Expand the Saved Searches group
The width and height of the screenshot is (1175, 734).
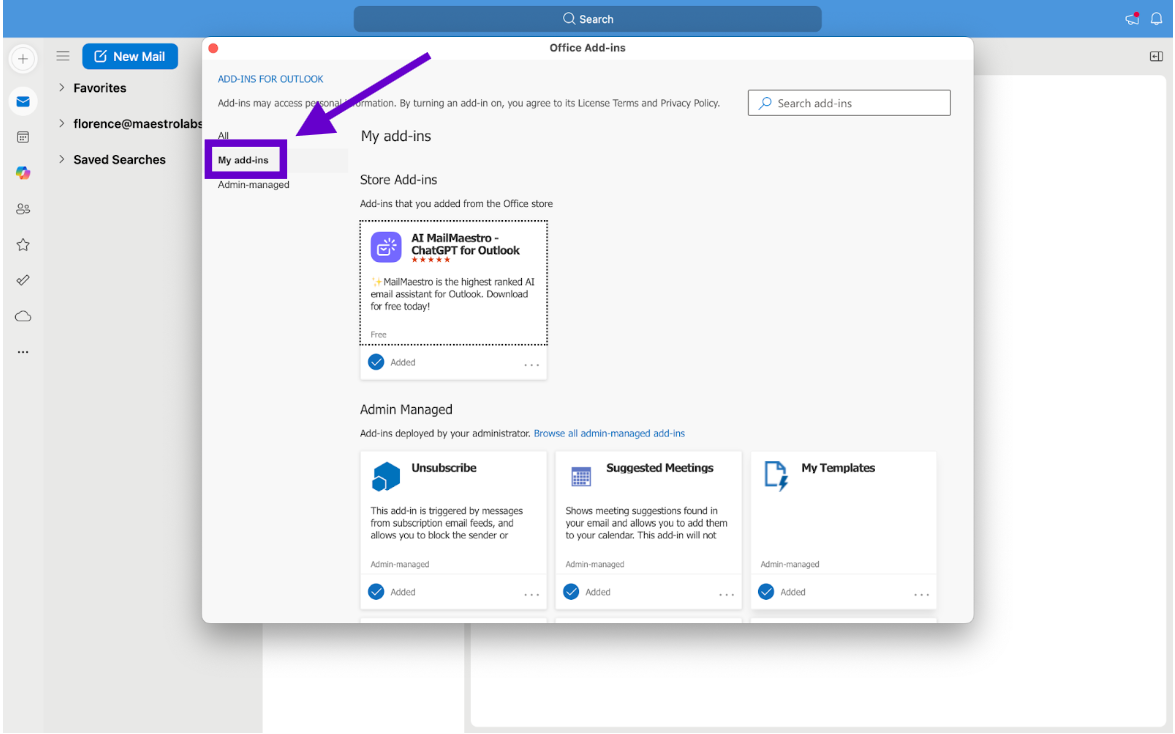click(61, 160)
